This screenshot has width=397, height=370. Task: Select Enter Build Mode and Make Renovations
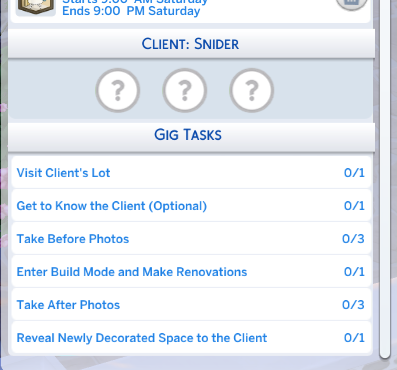191,272
